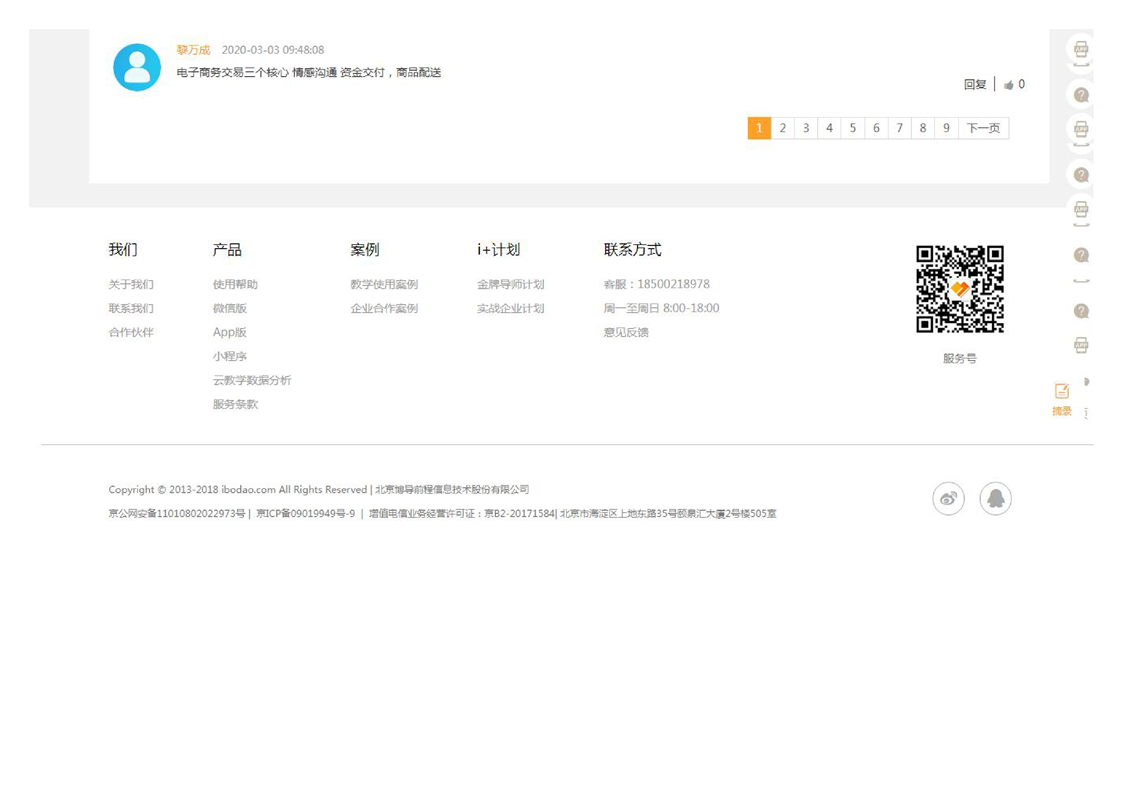Click 回复 to reply to the comment

tap(974, 85)
